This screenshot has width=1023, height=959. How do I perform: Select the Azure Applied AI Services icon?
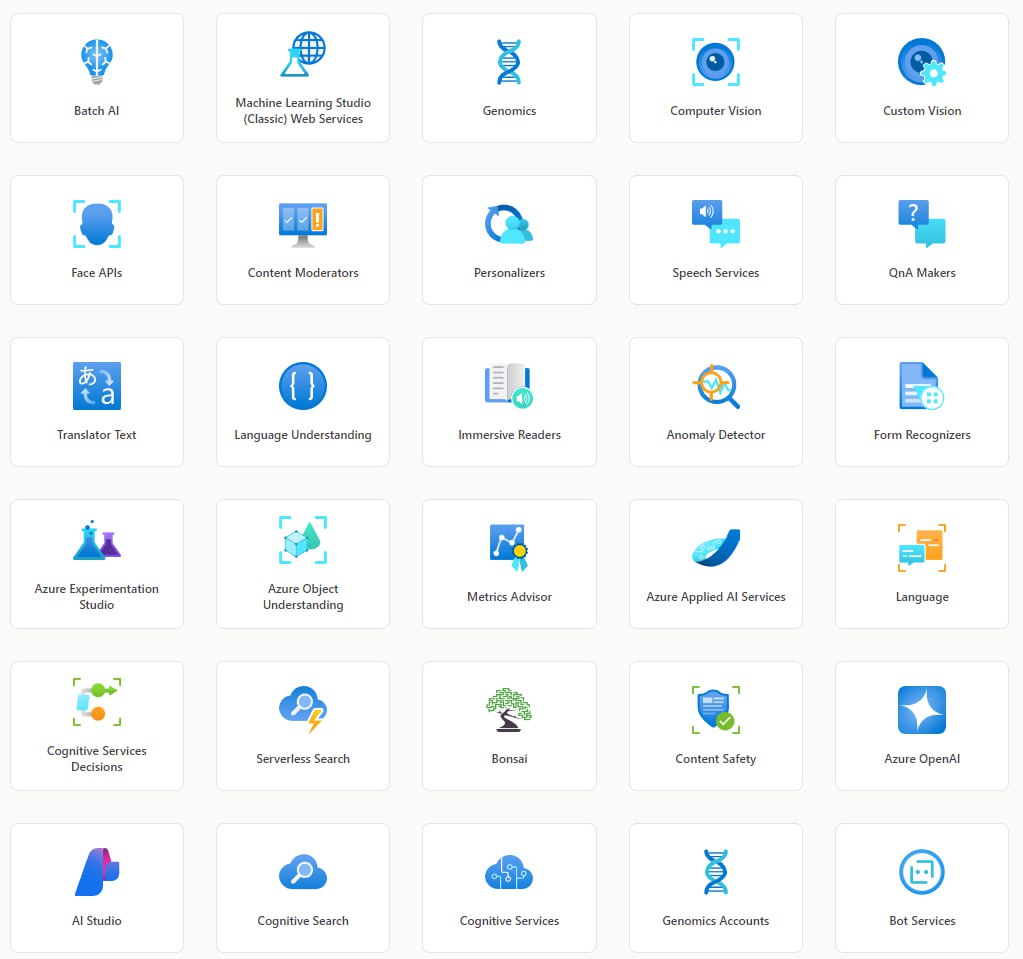point(716,547)
